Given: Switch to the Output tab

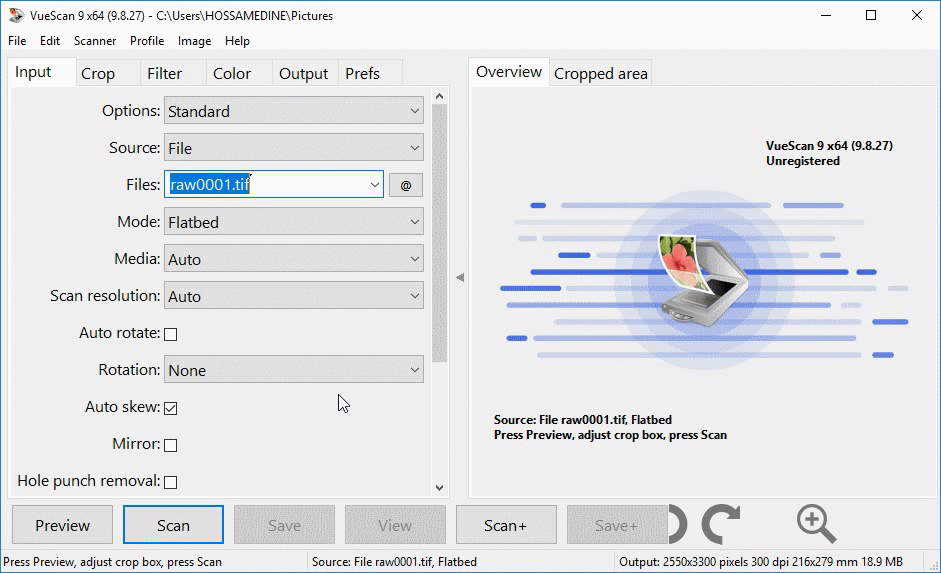Looking at the screenshot, I should pos(305,74).
